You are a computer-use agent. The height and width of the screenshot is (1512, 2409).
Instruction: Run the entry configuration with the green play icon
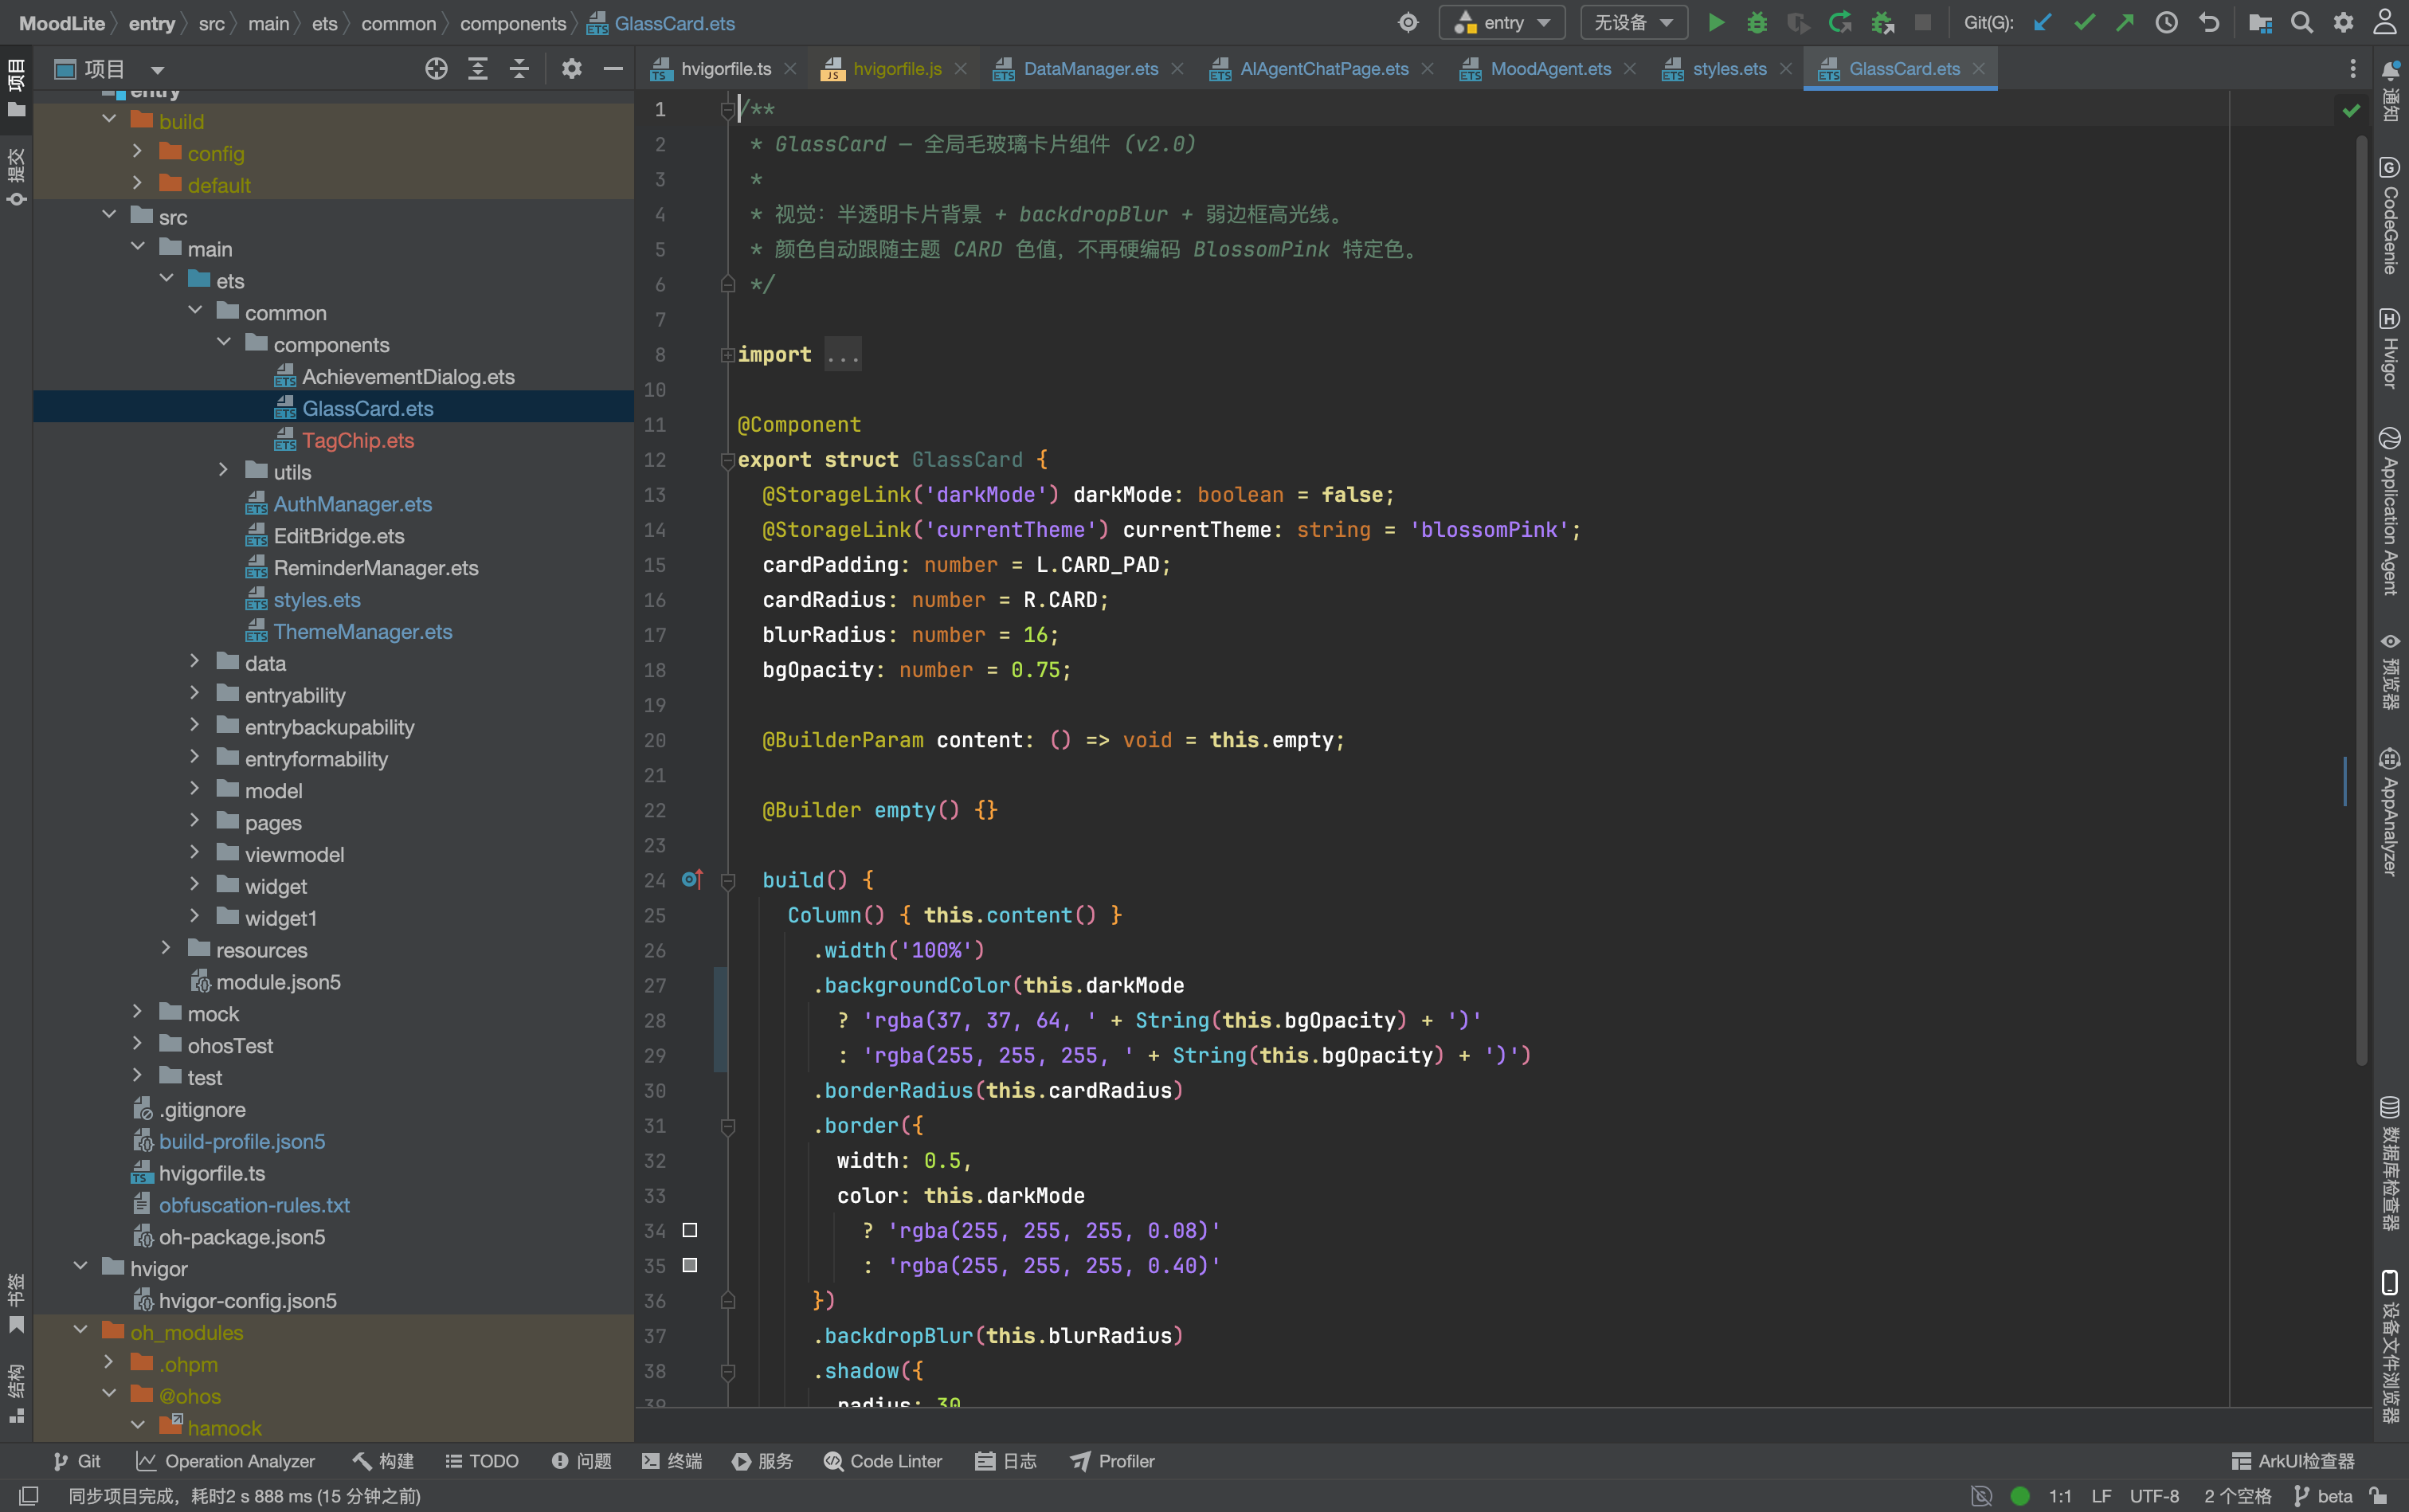1716,23
